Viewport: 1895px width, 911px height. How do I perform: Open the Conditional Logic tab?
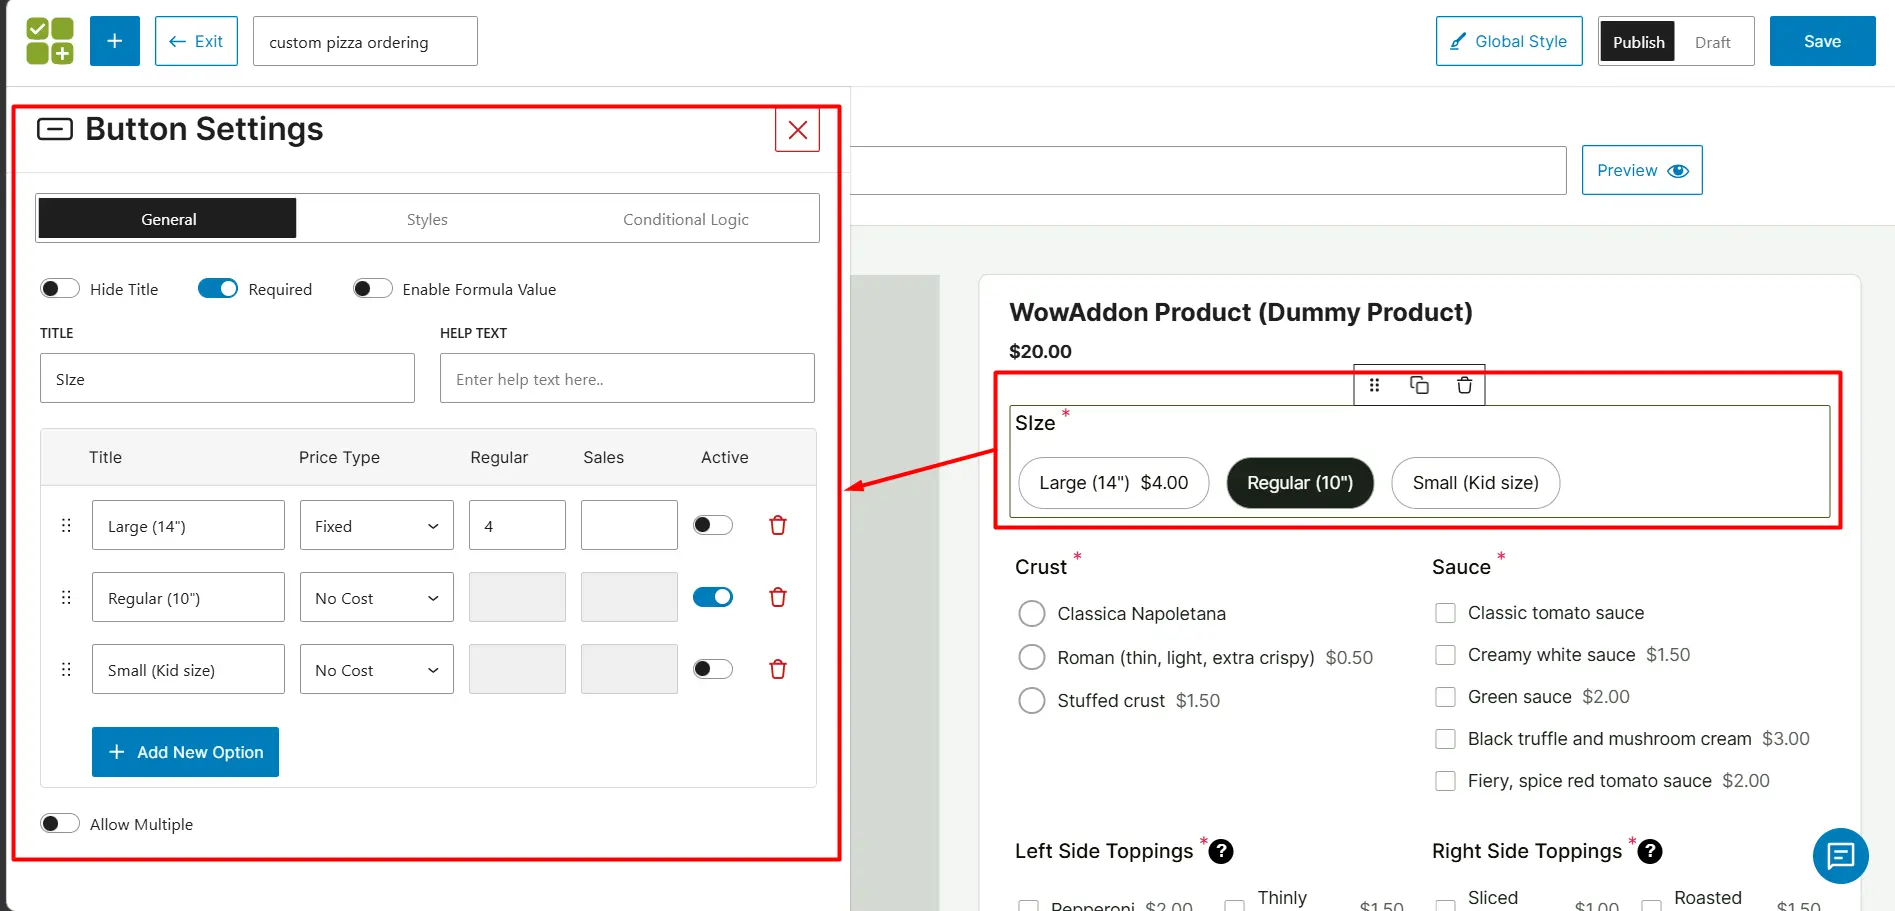tap(685, 218)
